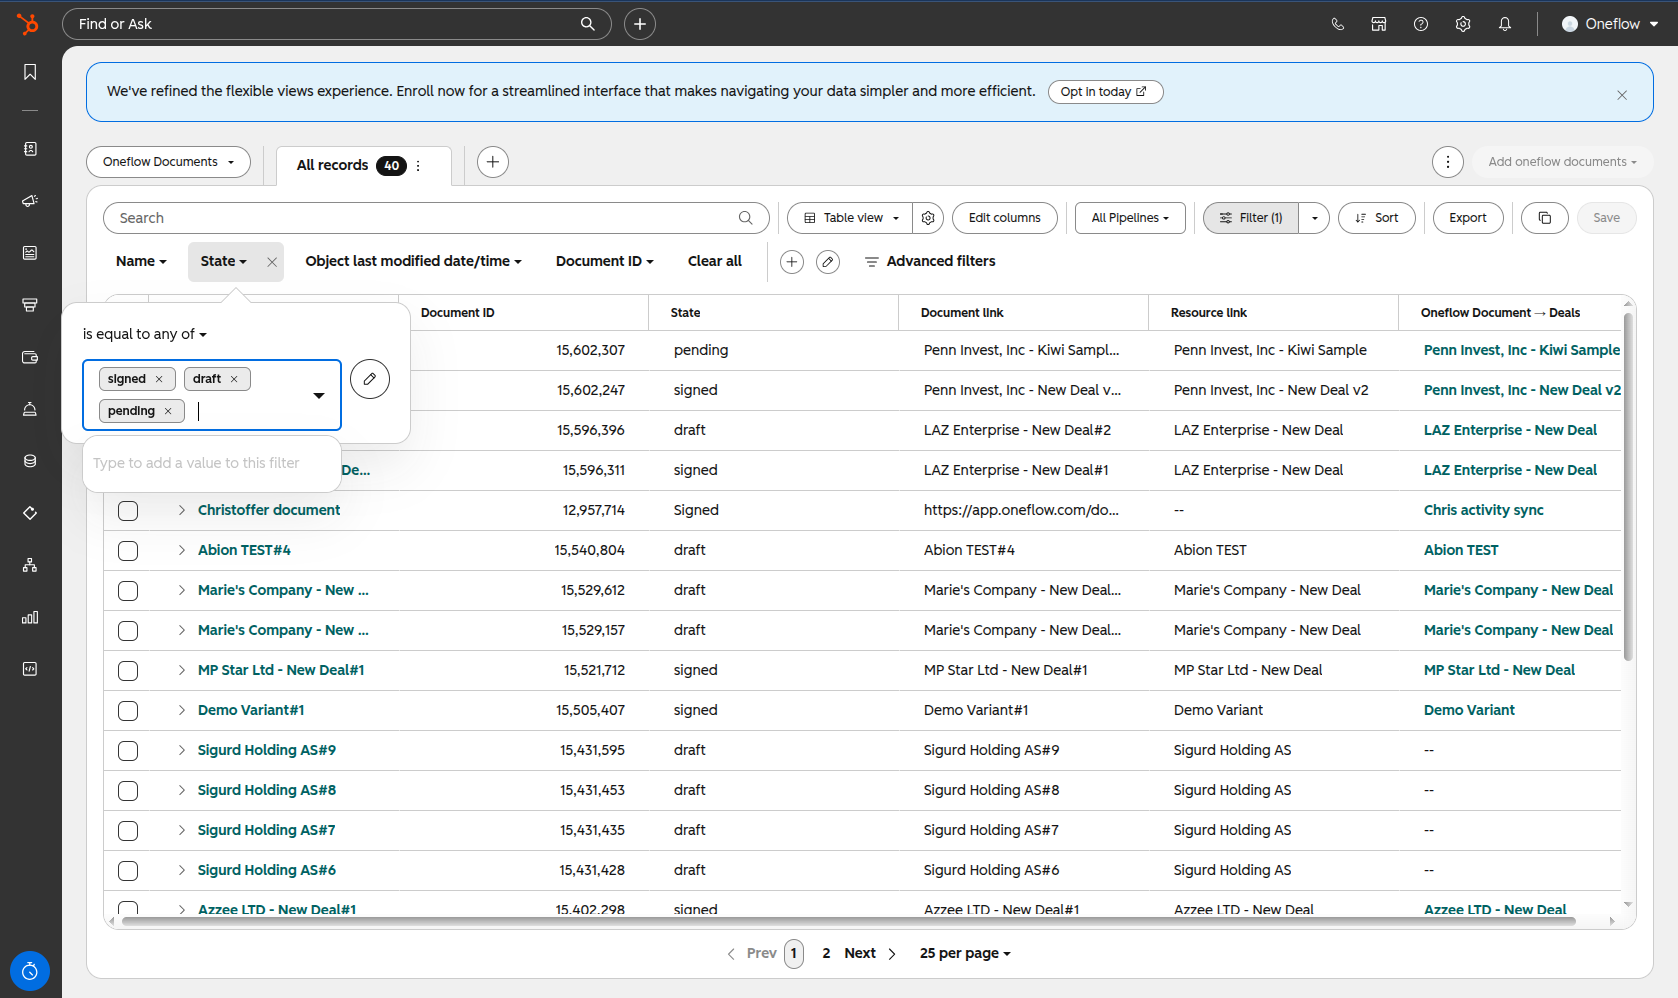
Task: Open the Object last modified date/time filter
Action: tap(414, 262)
